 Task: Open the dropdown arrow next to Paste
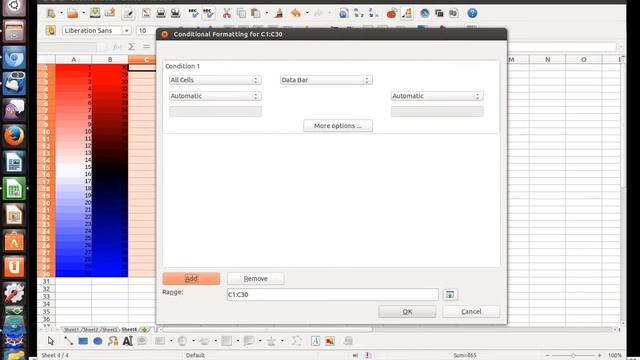[x=267, y=13]
